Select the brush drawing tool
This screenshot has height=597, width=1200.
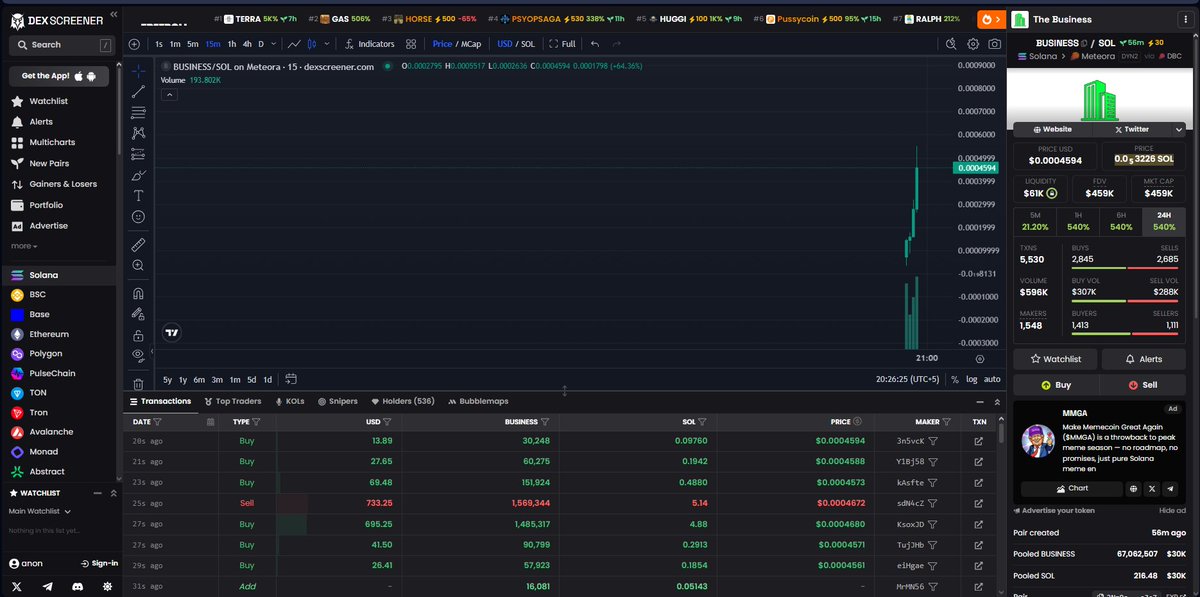(138, 175)
